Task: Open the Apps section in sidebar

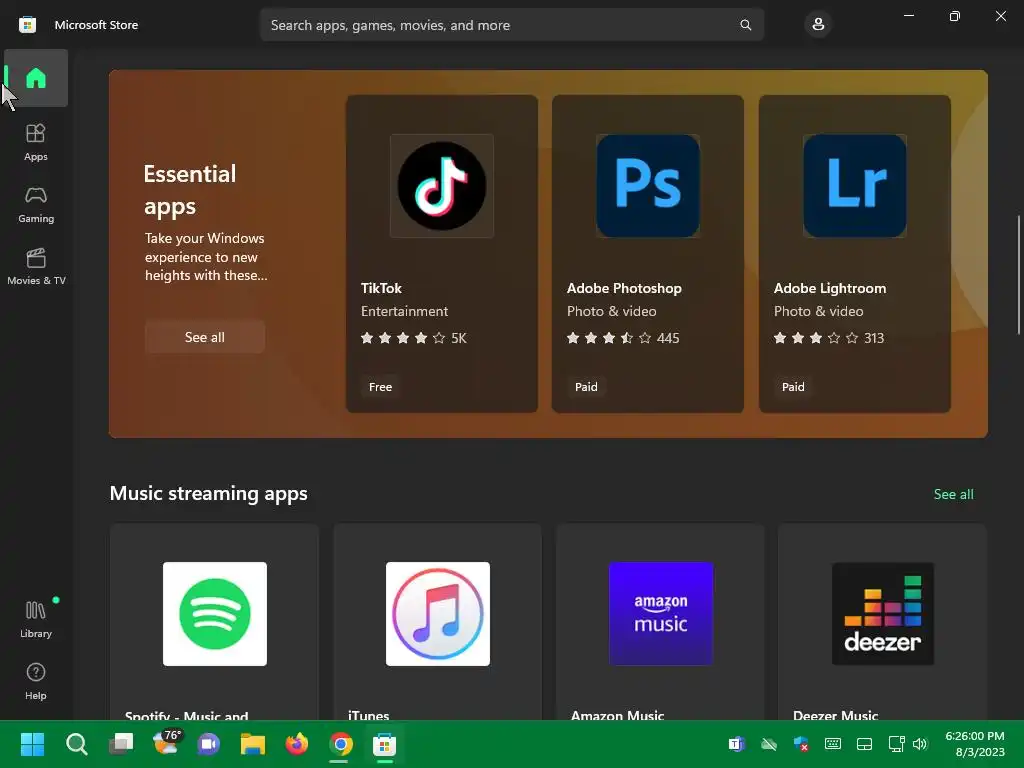Action: coord(36,142)
